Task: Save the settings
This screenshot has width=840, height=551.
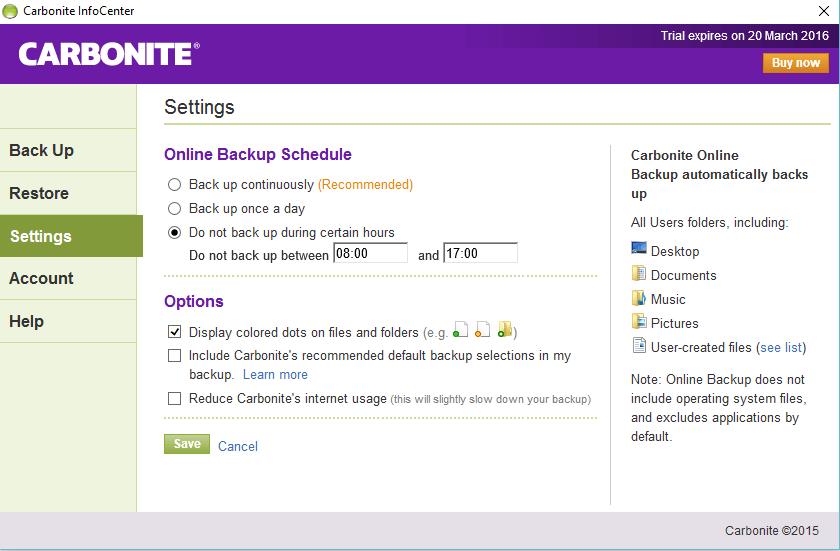Action: [187, 444]
